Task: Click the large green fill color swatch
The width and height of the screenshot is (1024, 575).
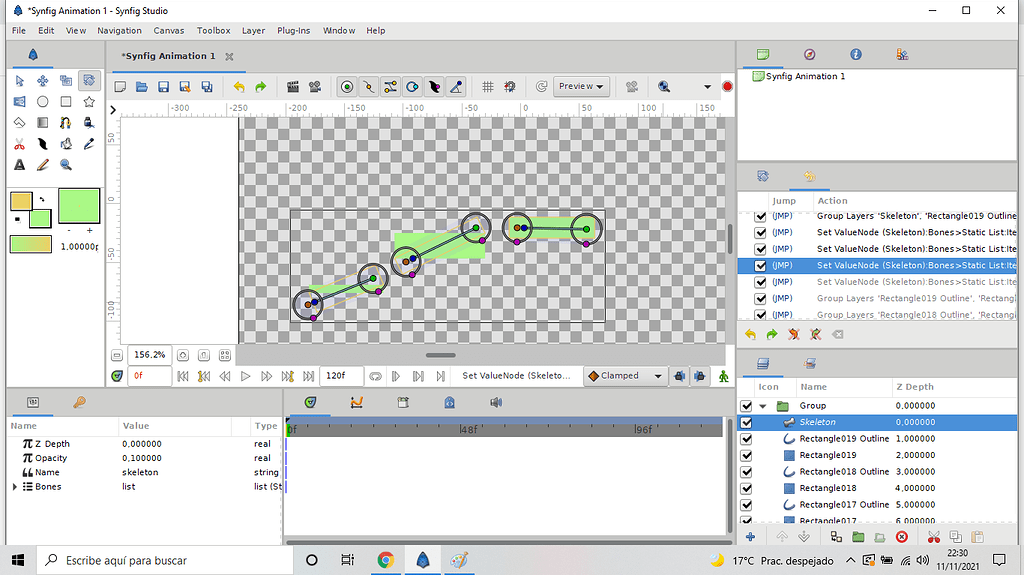Action: click(x=79, y=206)
